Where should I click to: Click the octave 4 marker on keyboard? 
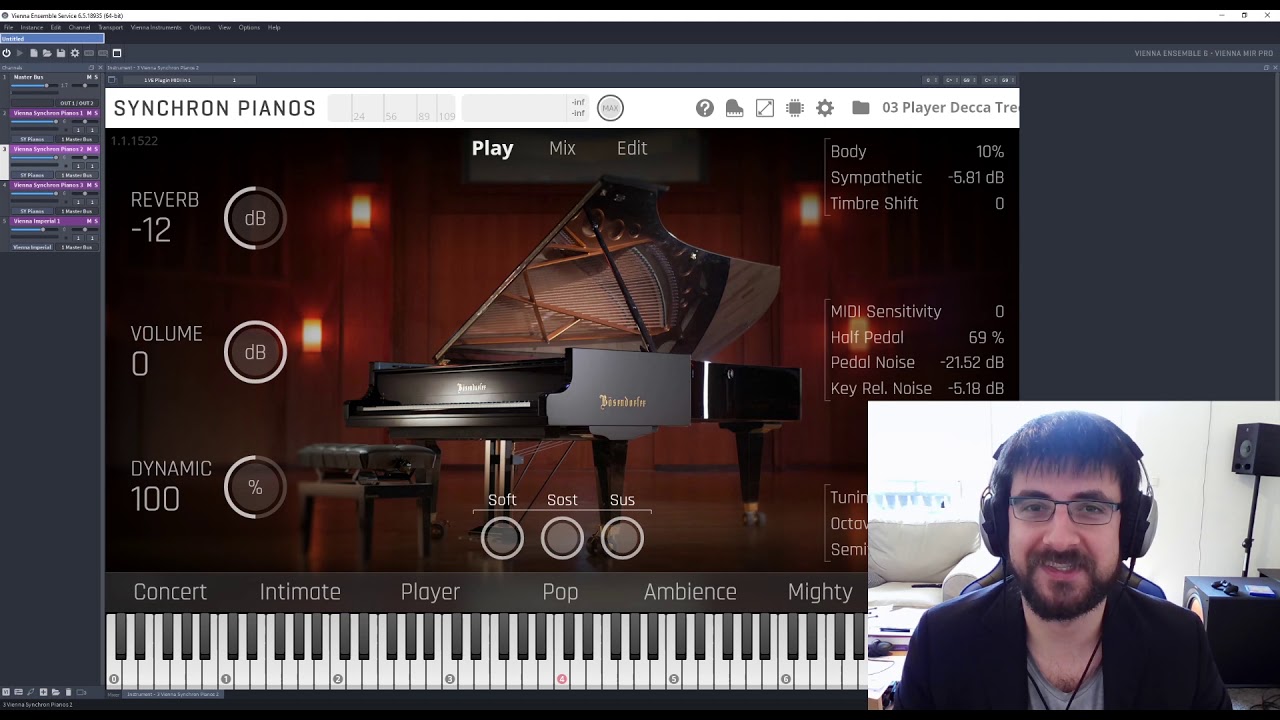click(x=562, y=680)
